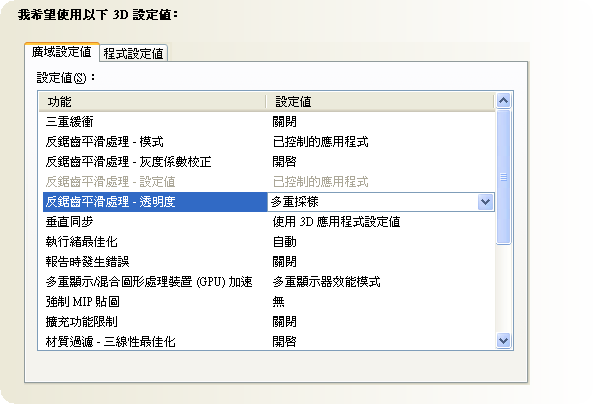594x405 pixels.
Task: Click the 設定值 column header
Action: point(380,102)
